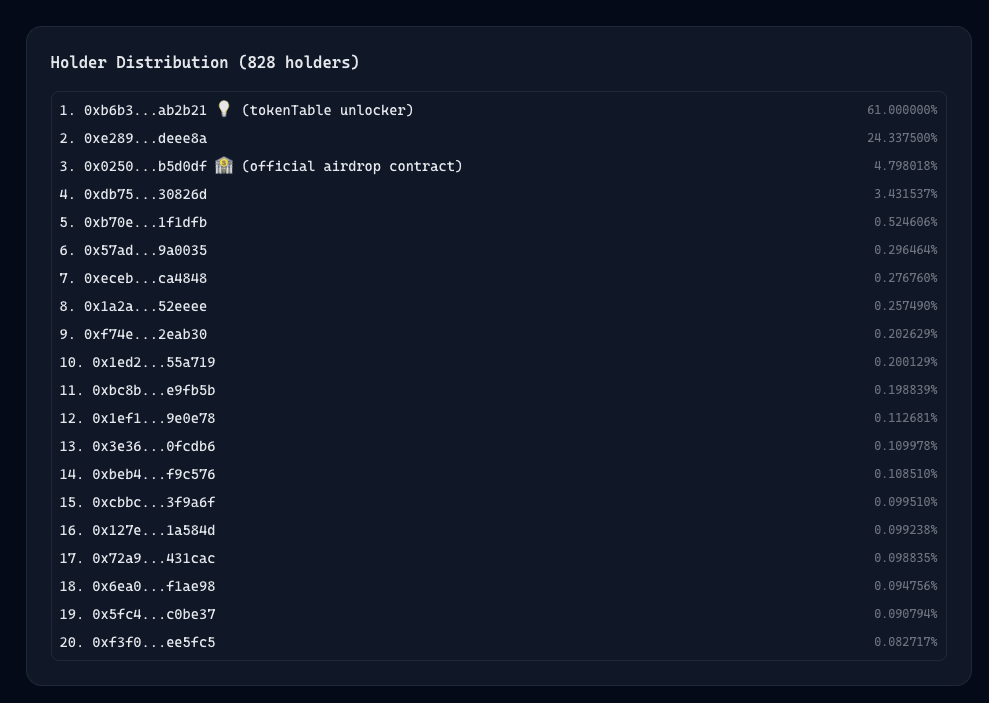
Task: Click the Holder Distribution (828 holders) heading
Action: 204,62
